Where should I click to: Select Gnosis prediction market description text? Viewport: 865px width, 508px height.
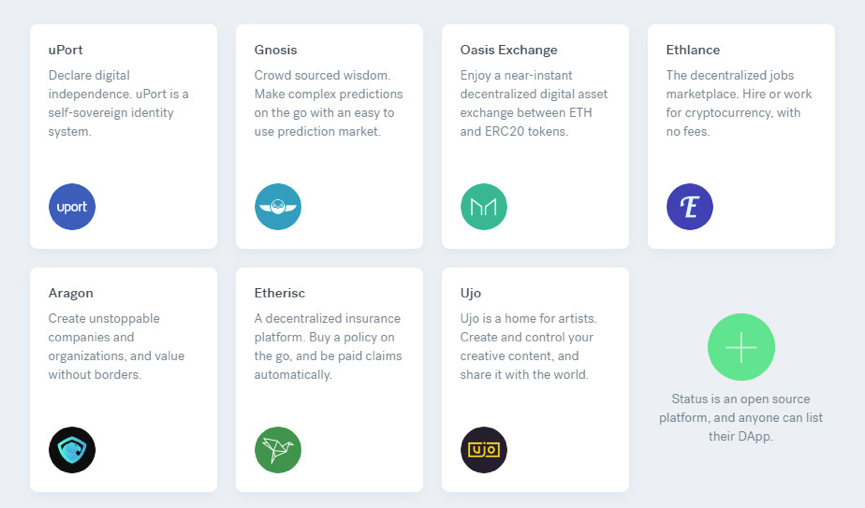(329, 103)
